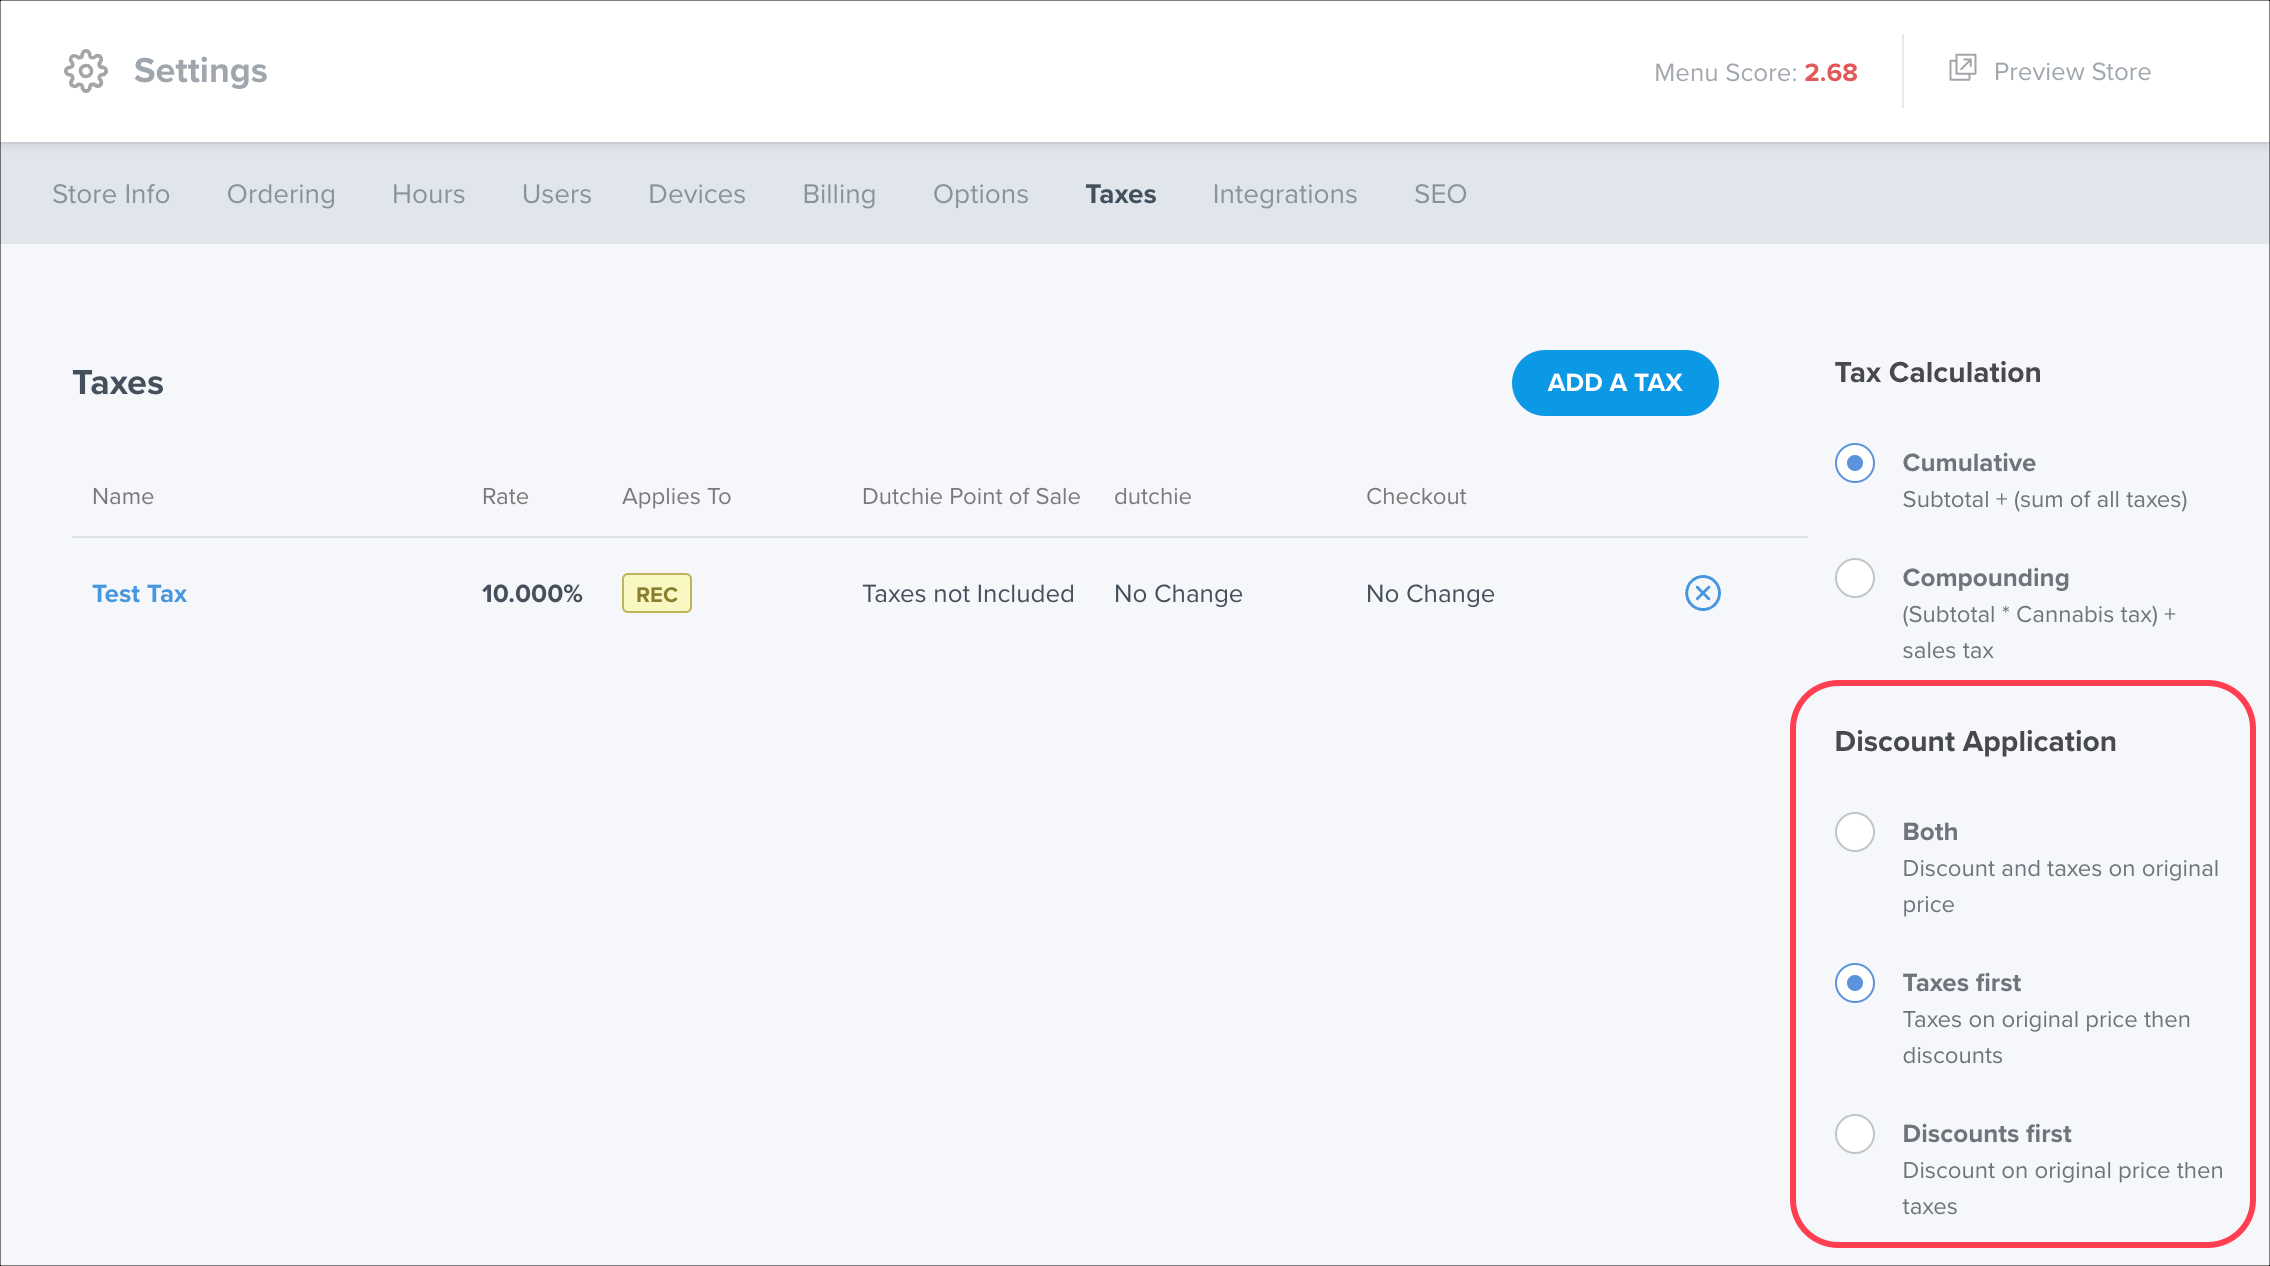Click the Preview Store link text

2072,72
